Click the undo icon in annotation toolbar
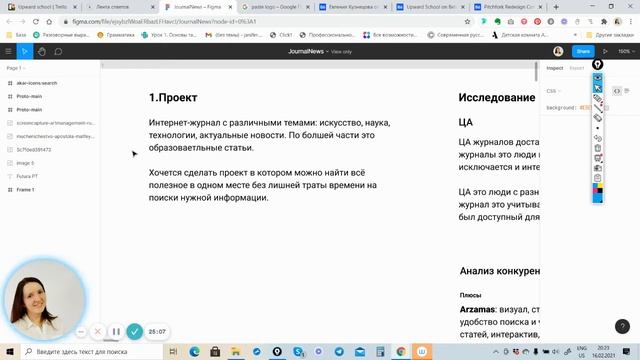Viewport: 640px width, 360px height. (x=598, y=138)
